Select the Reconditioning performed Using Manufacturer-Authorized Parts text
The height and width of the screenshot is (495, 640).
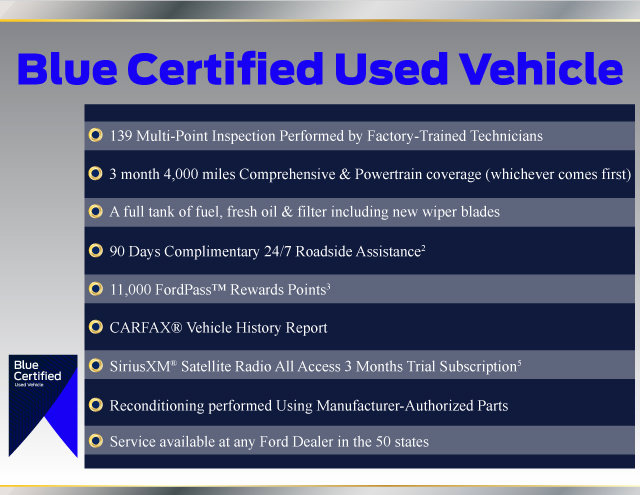(309, 406)
